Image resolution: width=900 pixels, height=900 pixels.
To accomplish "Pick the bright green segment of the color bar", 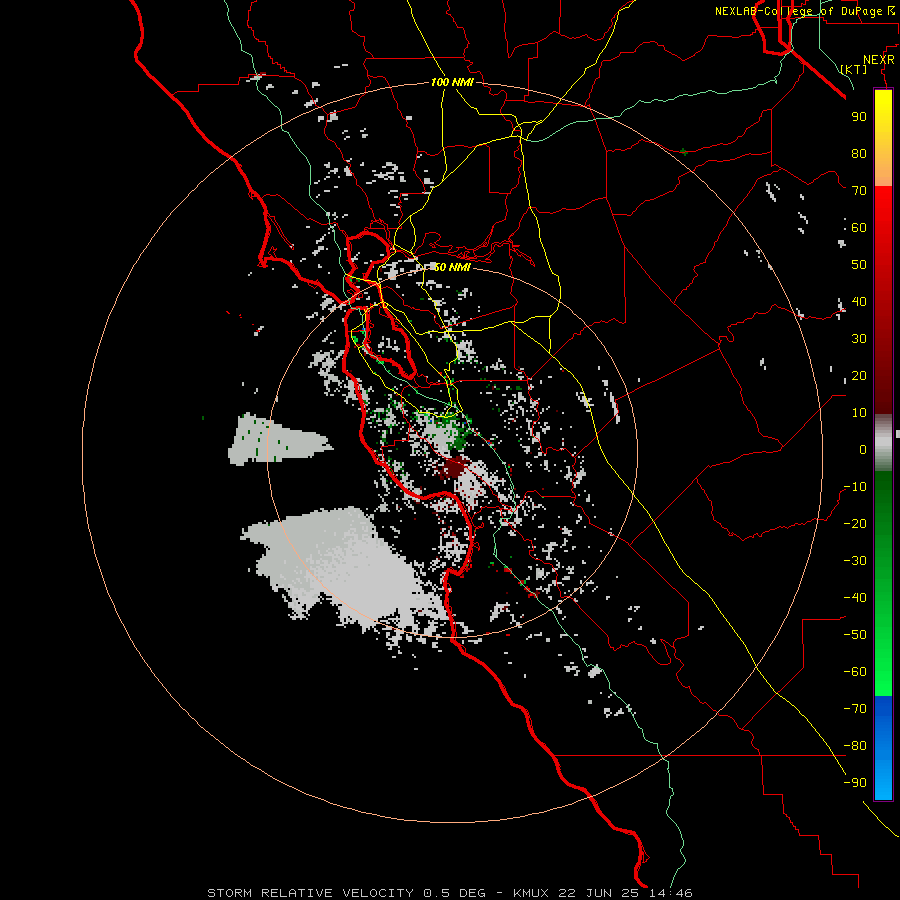I will (883, 649).
